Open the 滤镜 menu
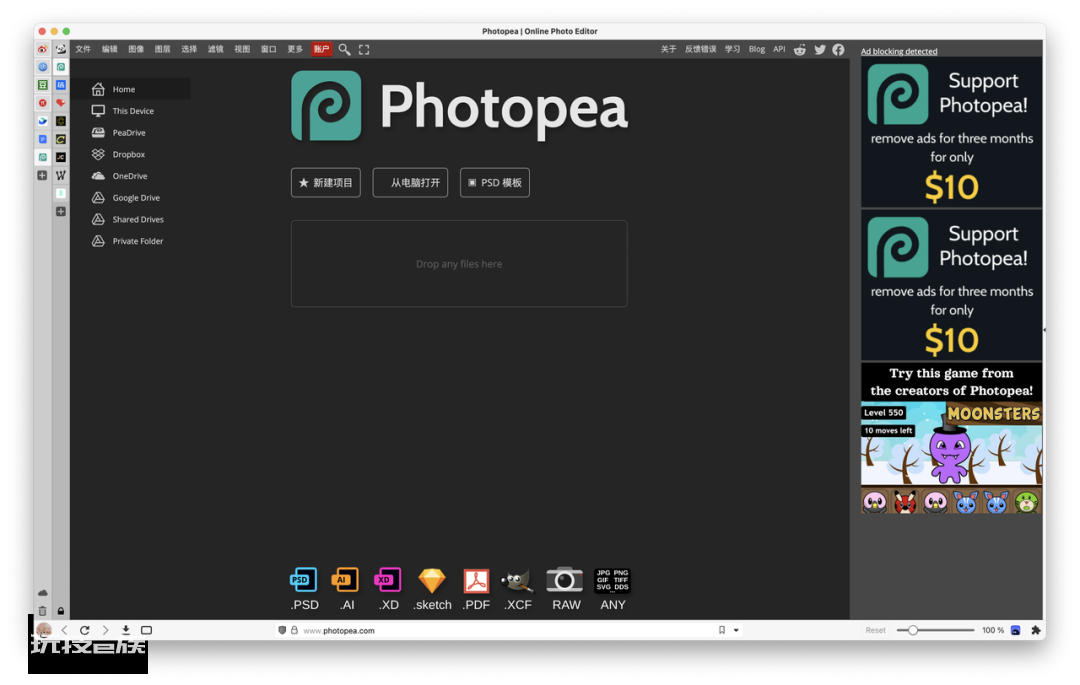 point(216,50)
